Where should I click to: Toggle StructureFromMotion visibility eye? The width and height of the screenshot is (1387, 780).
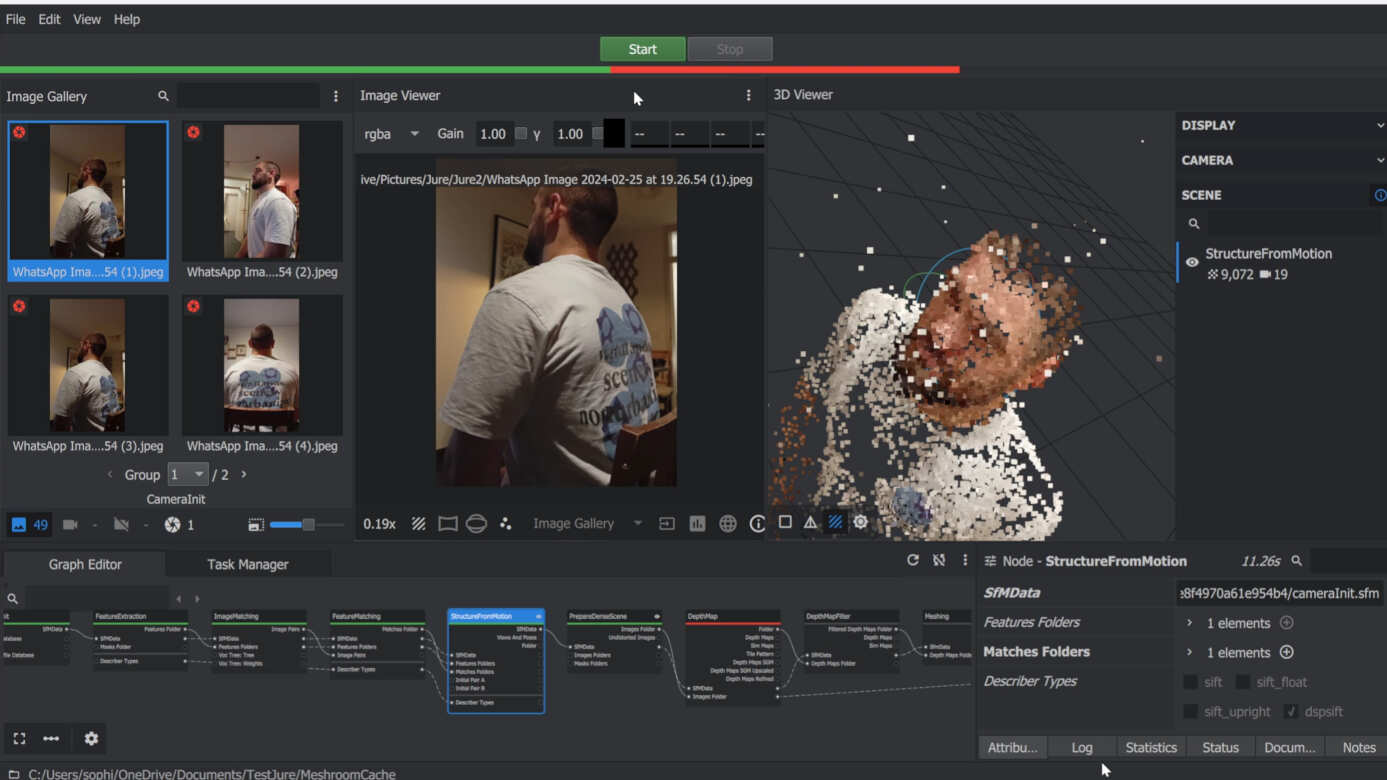(x=1192, y=262)
